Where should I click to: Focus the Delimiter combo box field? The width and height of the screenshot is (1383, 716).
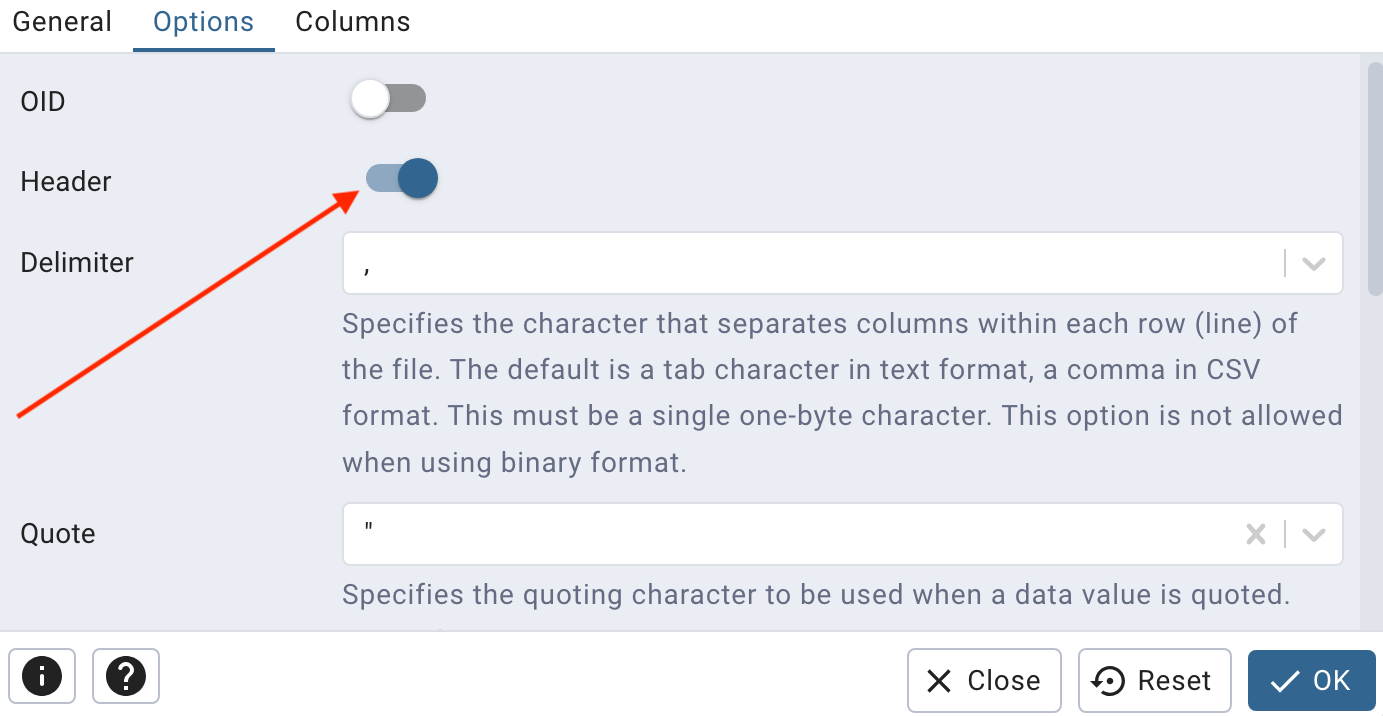[x=842, y=264]
